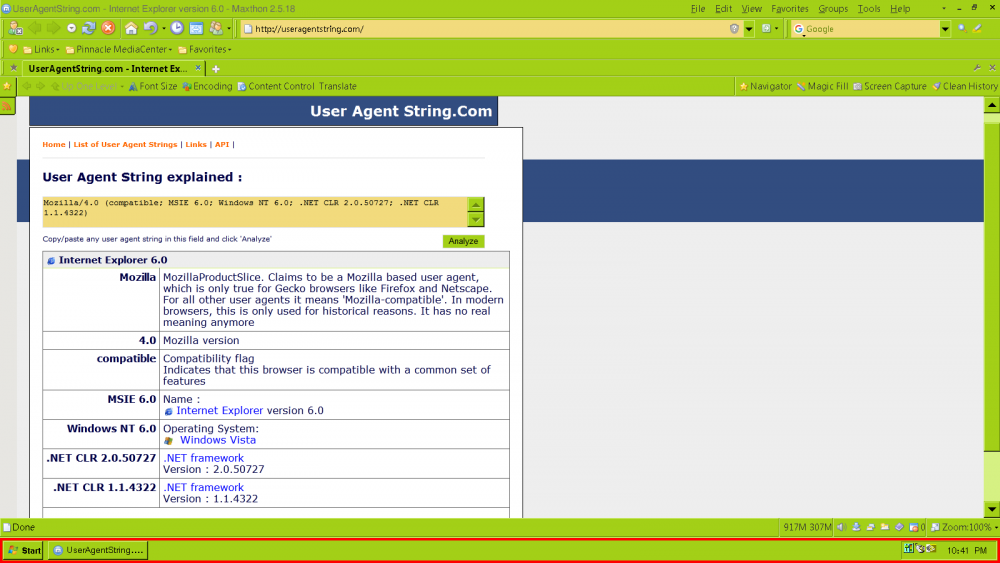Close the UserAgentString.com tab

(198, 68)
